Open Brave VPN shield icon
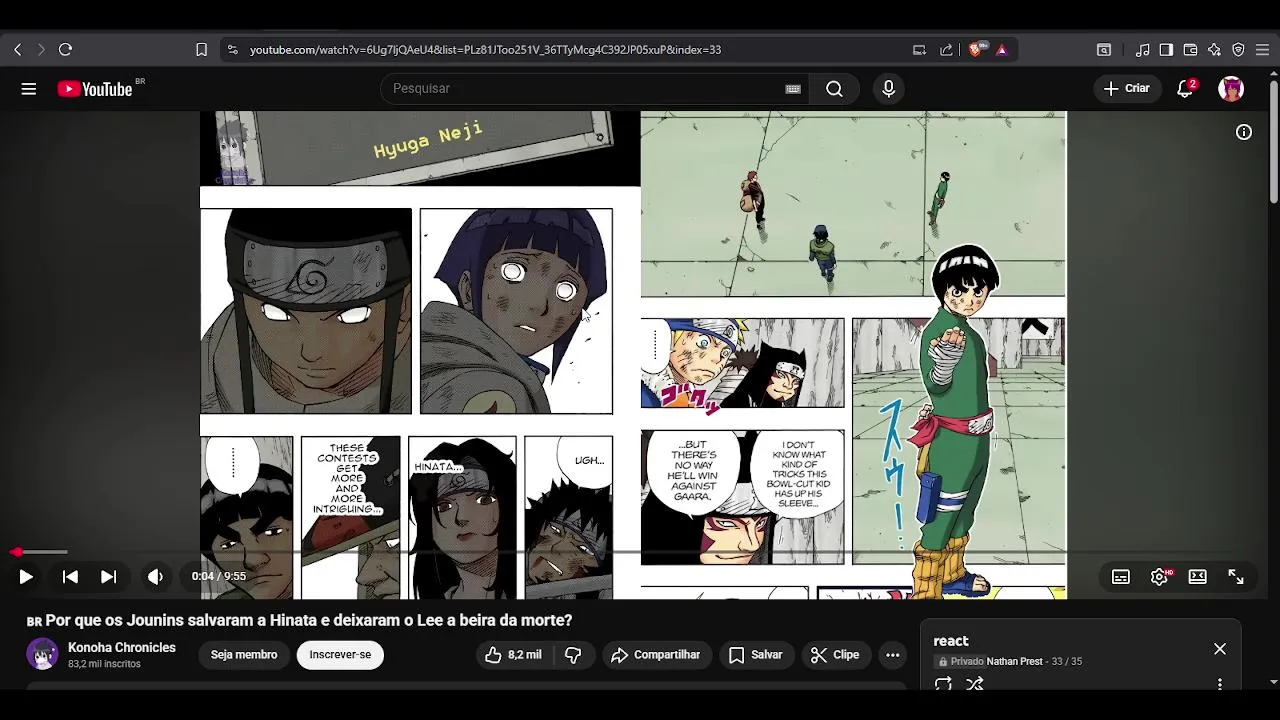The image size is (1280, 720). 1238,49
